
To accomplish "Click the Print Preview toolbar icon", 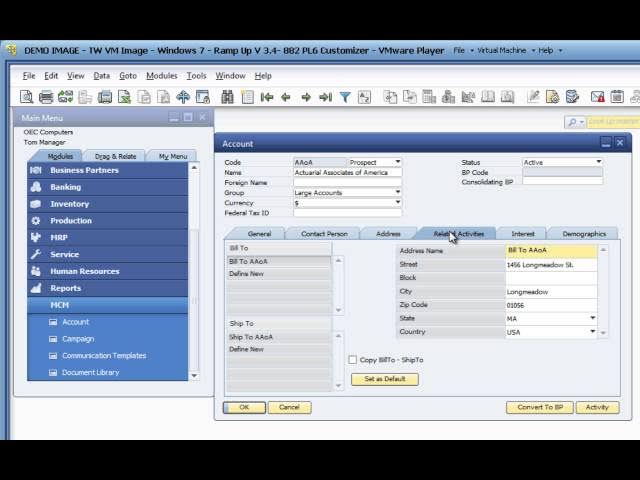I will [x=26, y=97].
